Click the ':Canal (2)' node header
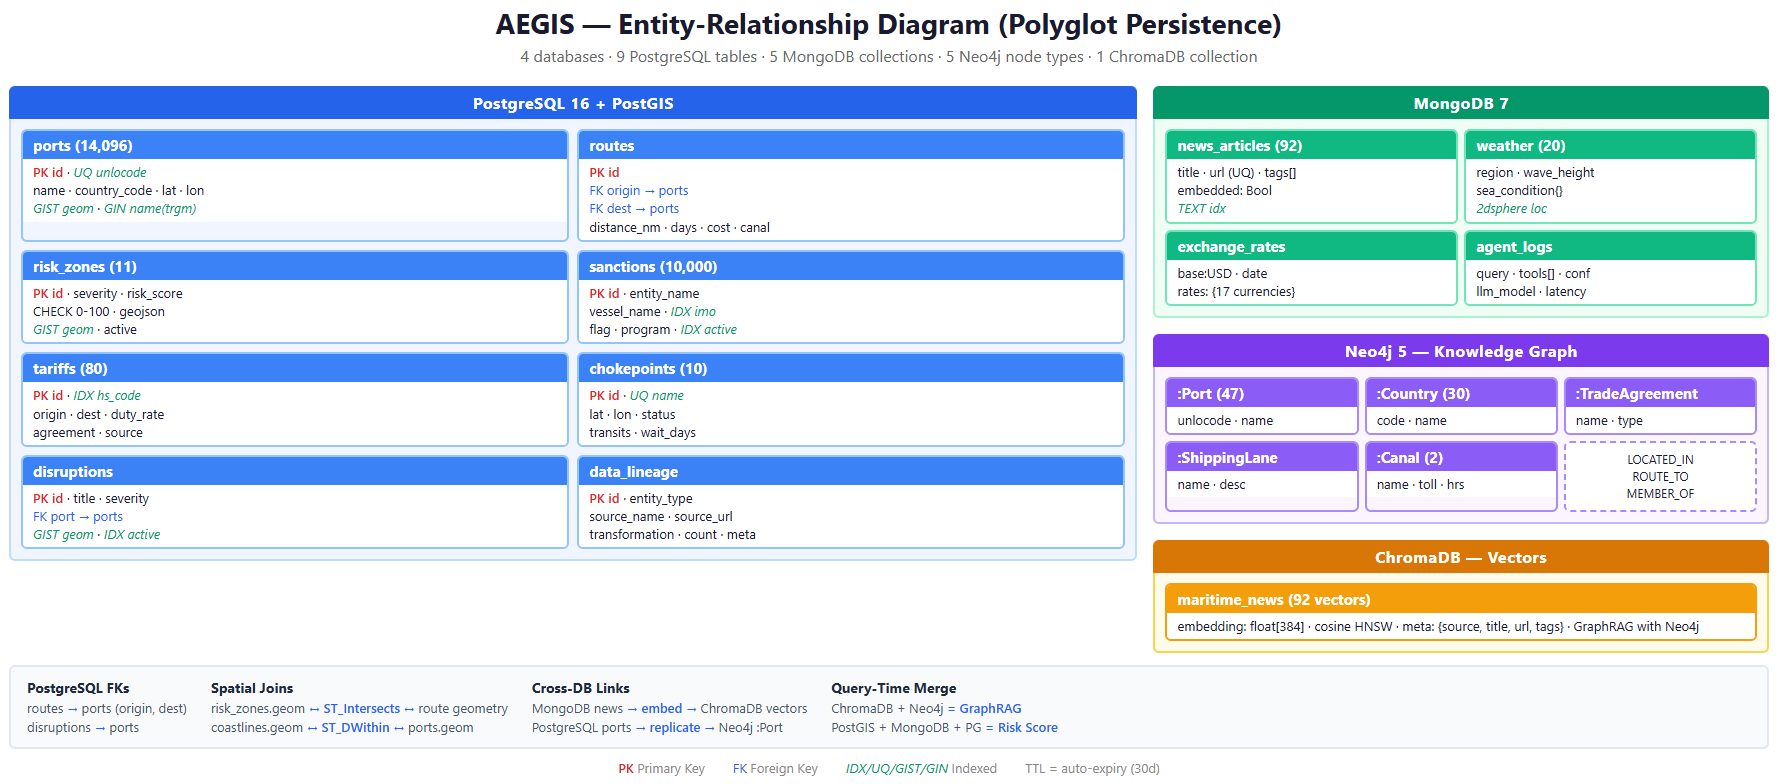Image resolution: width=1788 pixels, height=784 pixels. pos(1461,458)
